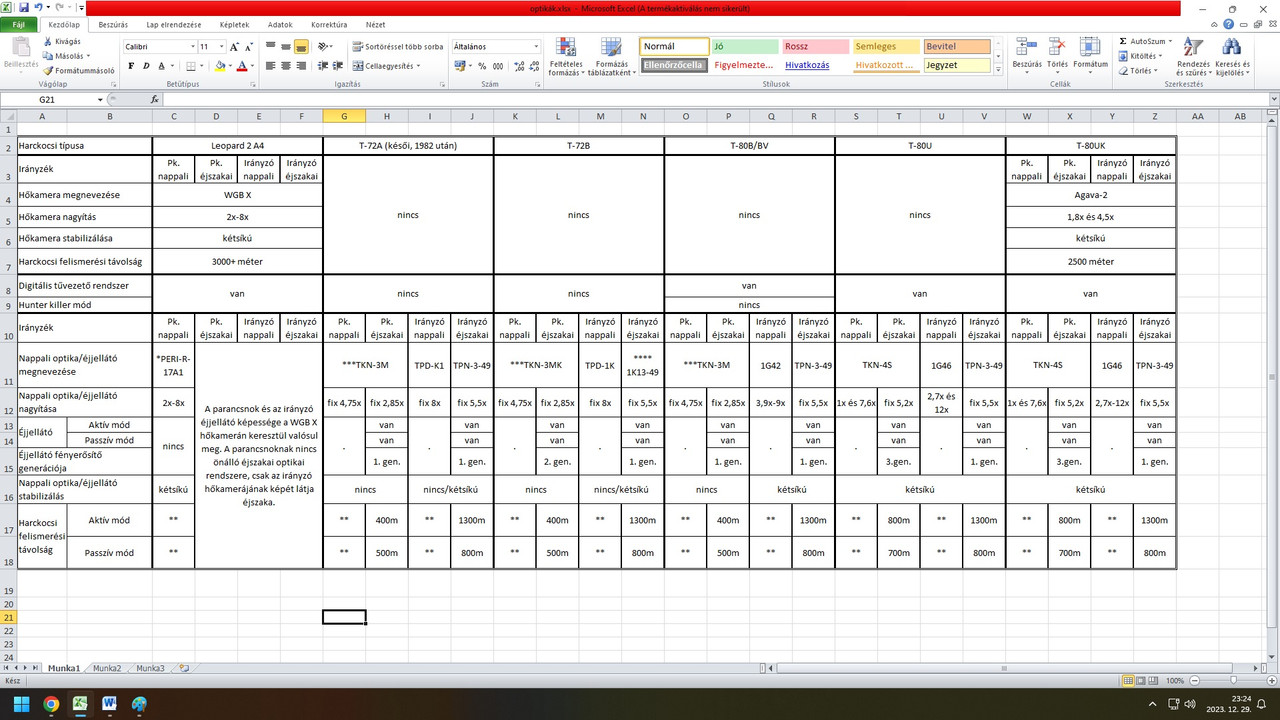Image resolution: width=1280 pixels, height=720 pixels.
Task: Open Feltételes formázás conditional formatting
Action: click(x=565, y=57)
